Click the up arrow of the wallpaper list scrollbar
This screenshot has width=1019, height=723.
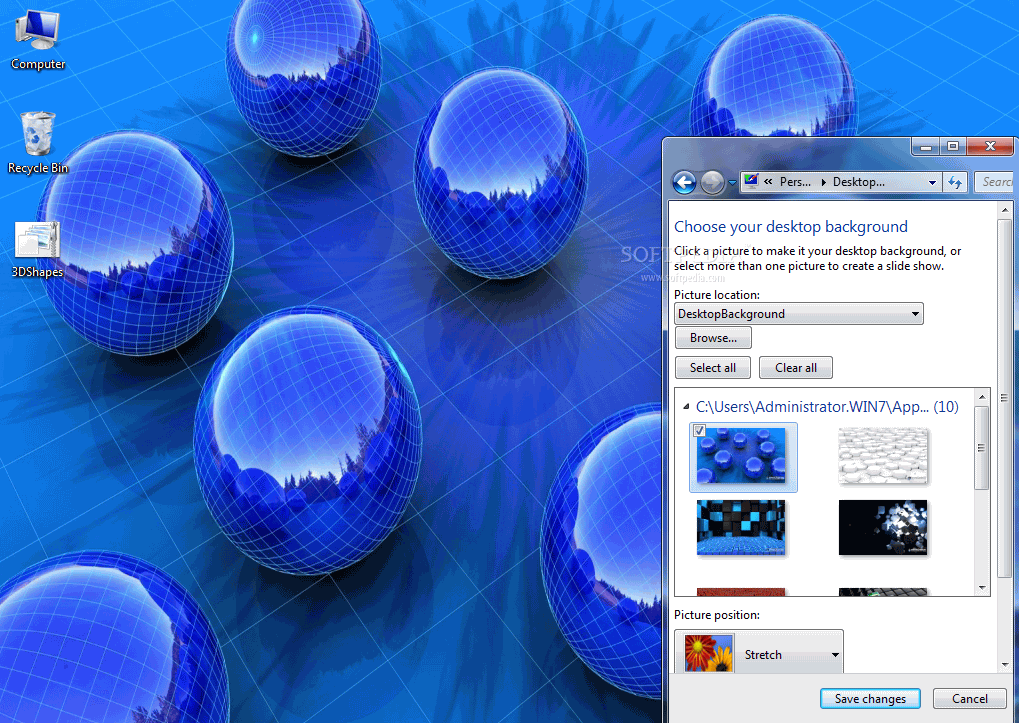pyautogui.click(x=982, y=396)
